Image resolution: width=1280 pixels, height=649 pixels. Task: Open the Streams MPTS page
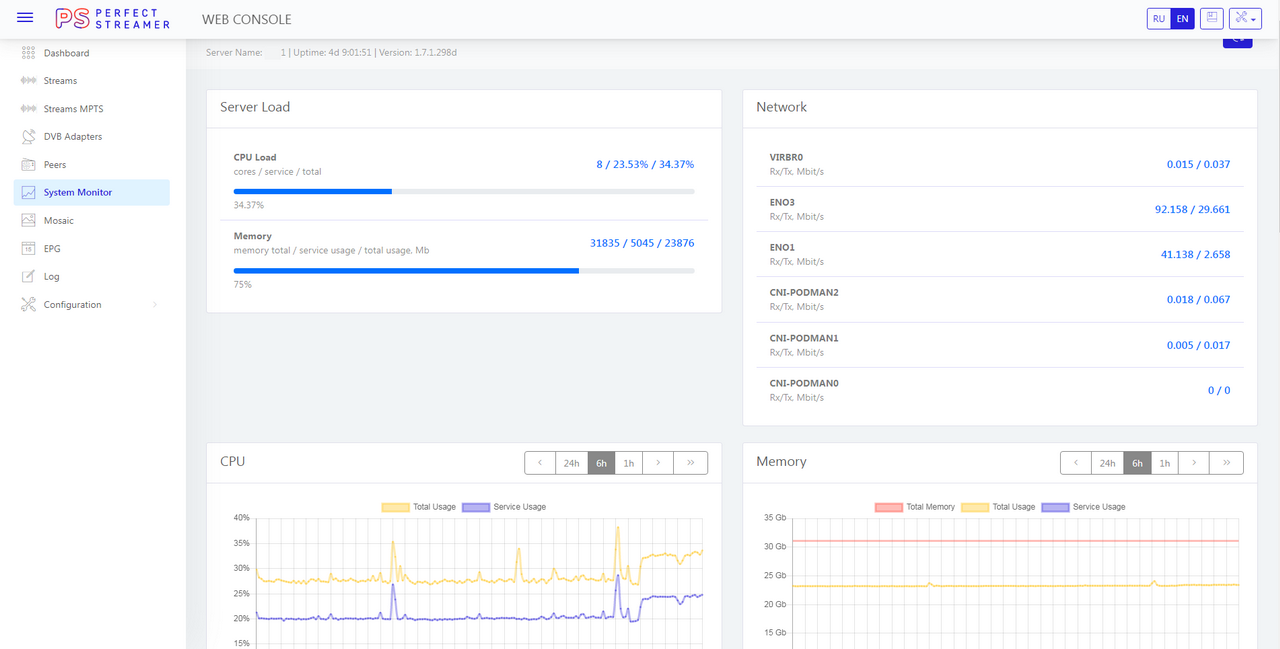[x=73, y=109]
